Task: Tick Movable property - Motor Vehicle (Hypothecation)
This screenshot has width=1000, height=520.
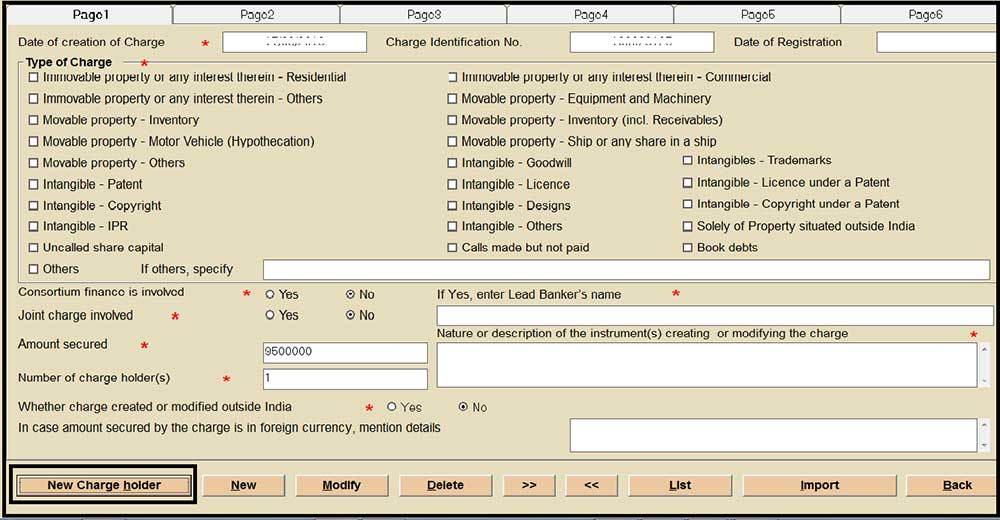Action: click(x=34, y=142)
